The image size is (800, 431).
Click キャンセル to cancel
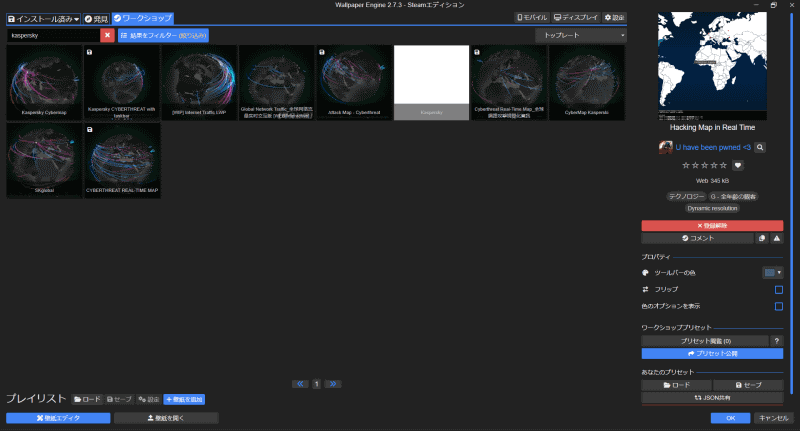(773, 418)
